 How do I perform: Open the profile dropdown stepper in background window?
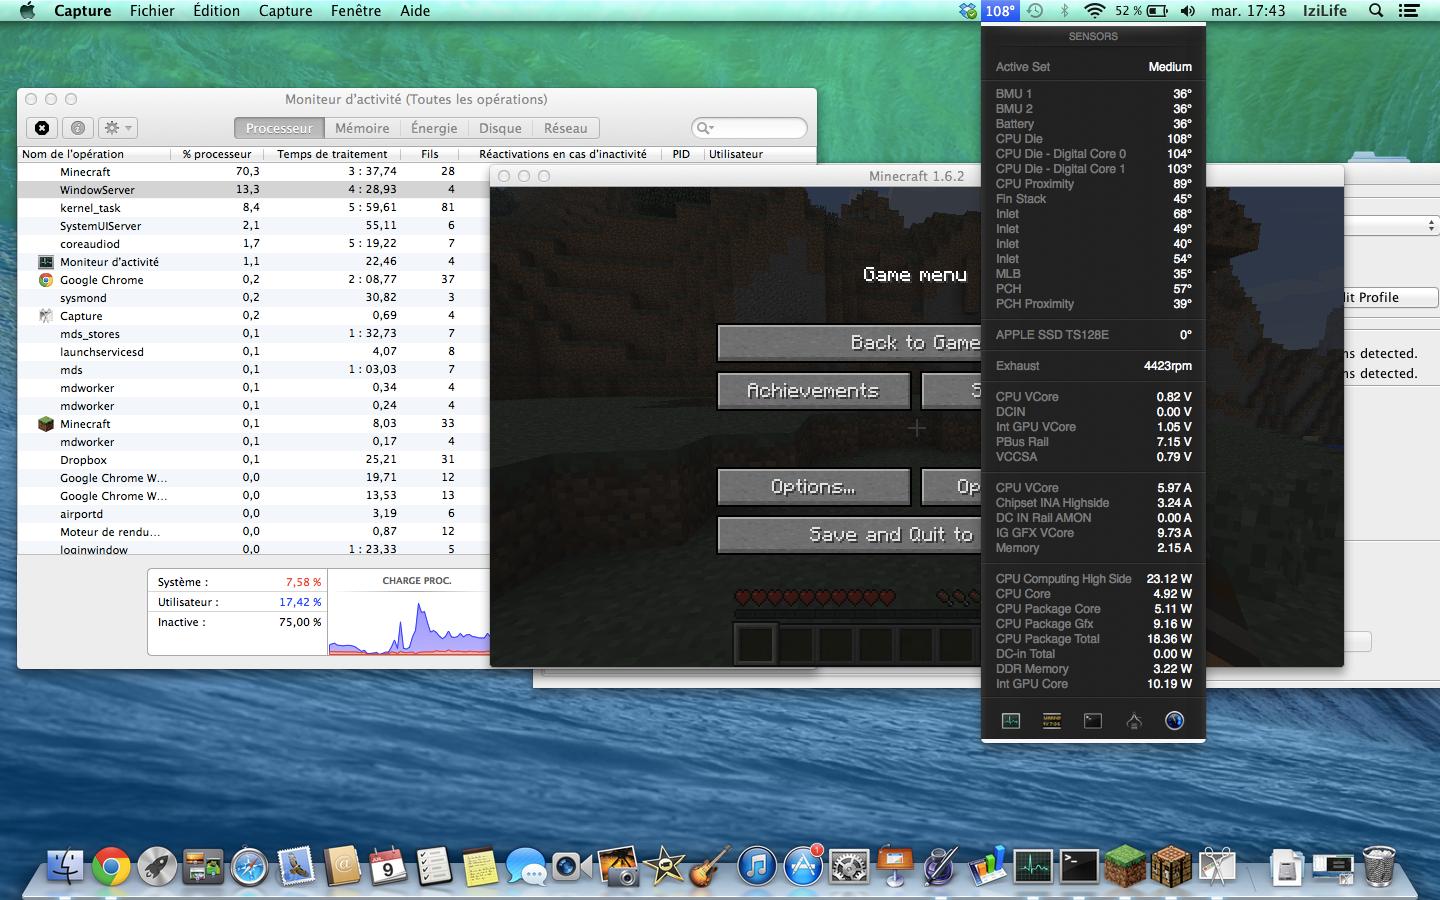pyautogui.click(x=1431, y=226)
